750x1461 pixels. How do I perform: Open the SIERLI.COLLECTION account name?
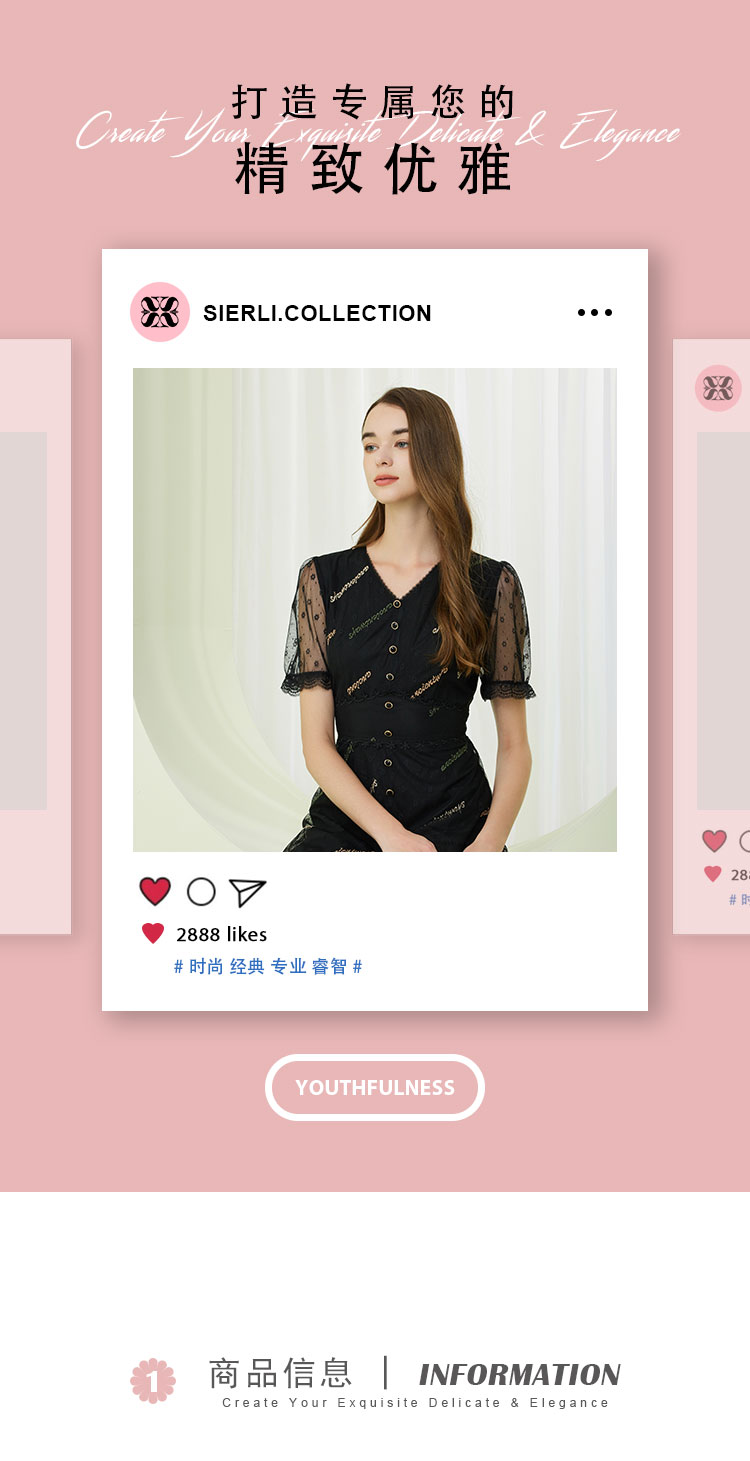tap(317, 313)
